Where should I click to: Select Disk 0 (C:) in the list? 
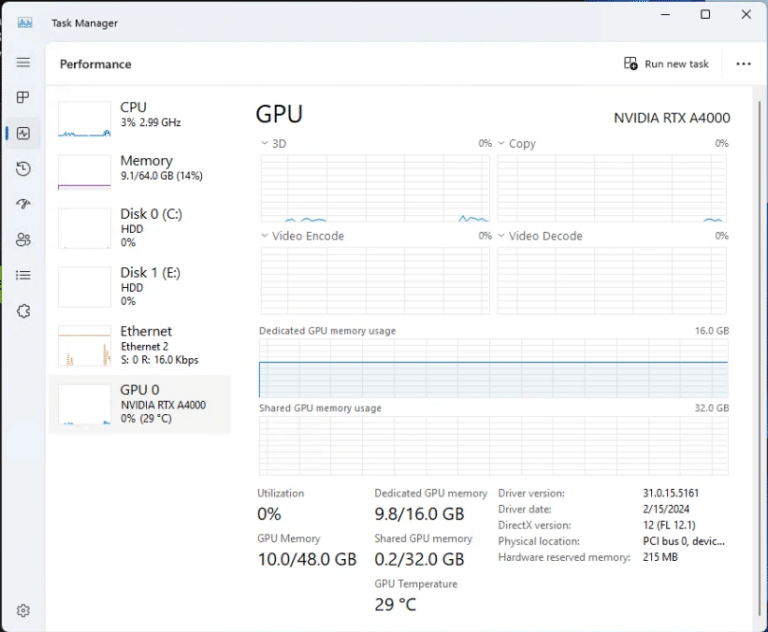coord(140,228)
